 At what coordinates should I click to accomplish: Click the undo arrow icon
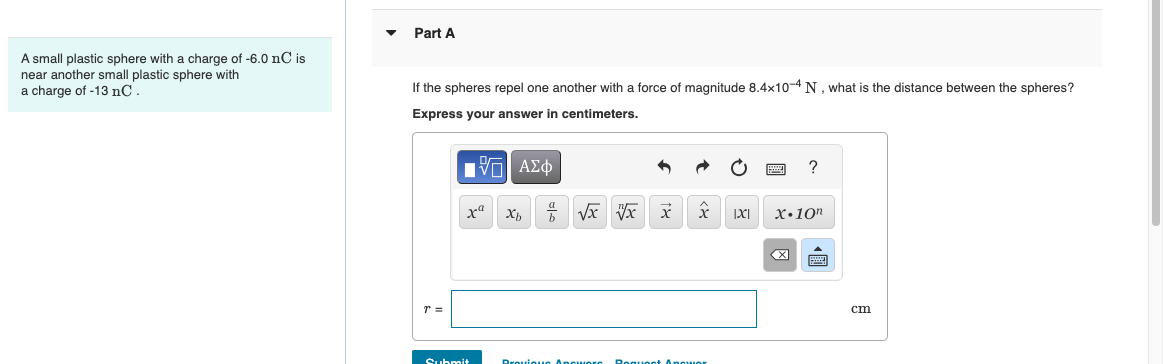(665, 168)
